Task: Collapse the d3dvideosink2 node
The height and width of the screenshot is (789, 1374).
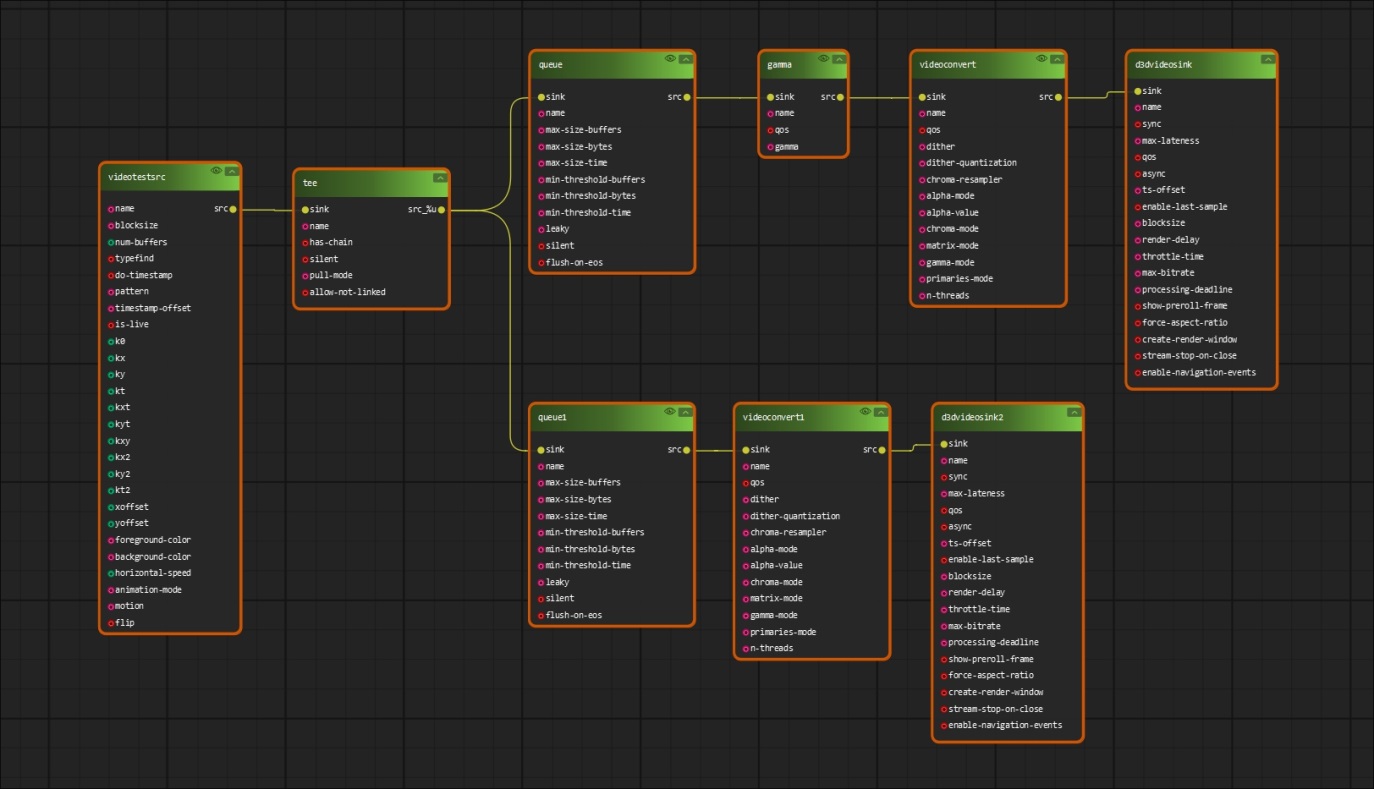Action: pyautogui.click(x=1073, y=411)
